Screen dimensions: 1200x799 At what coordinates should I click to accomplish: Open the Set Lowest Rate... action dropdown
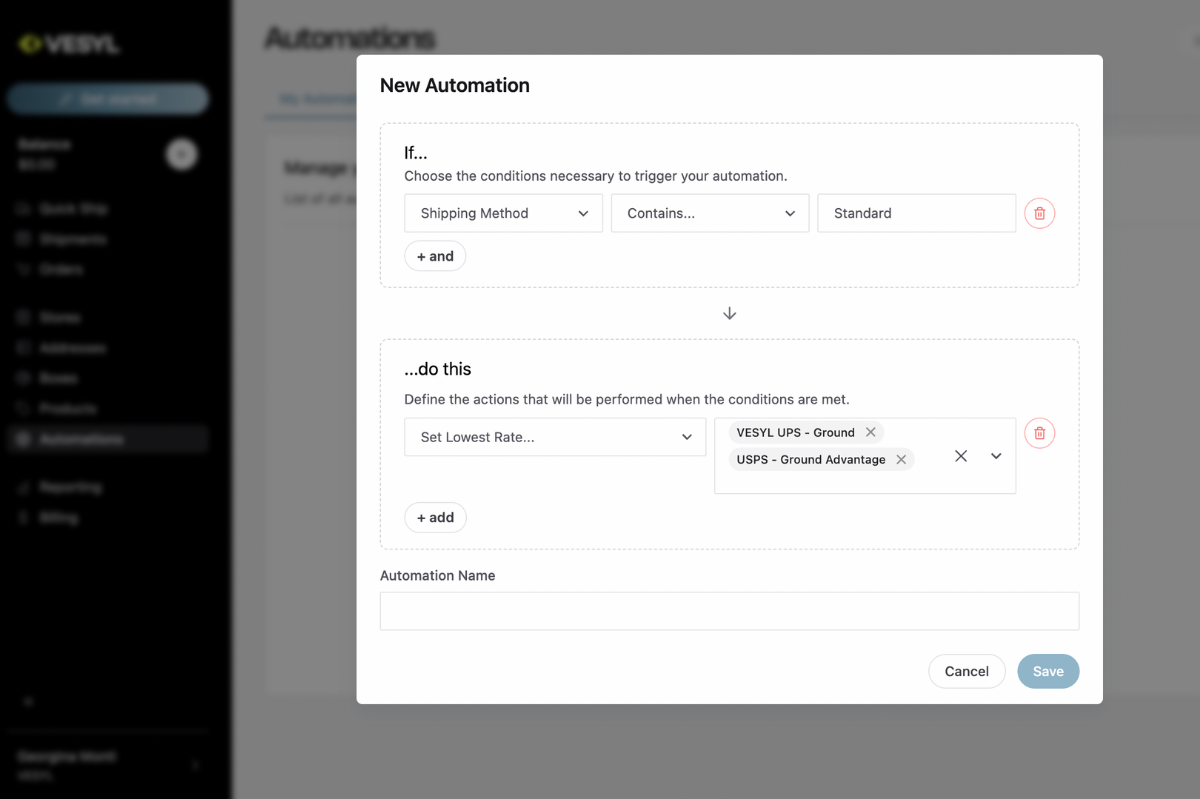[x=555, y=437]
